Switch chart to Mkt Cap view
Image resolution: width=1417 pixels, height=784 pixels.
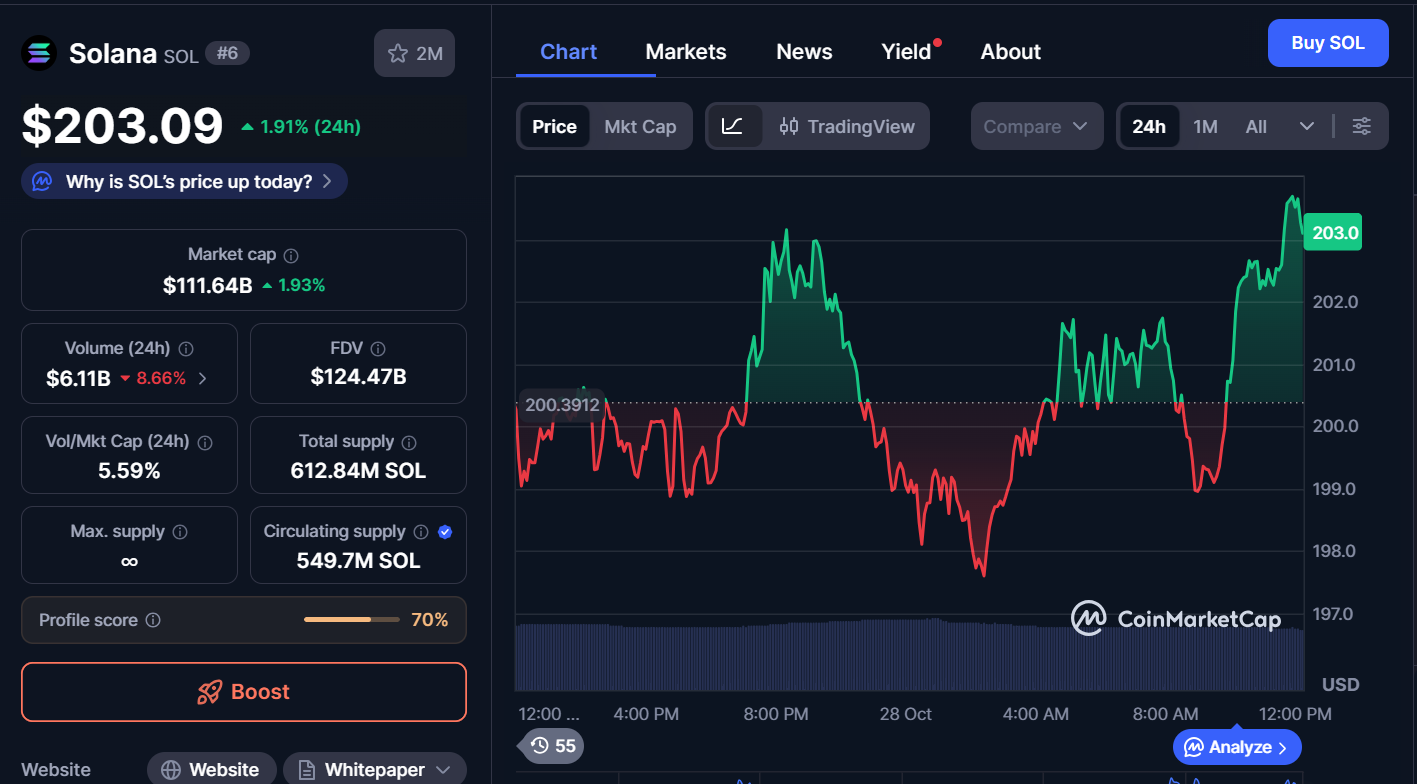(640, 126)
